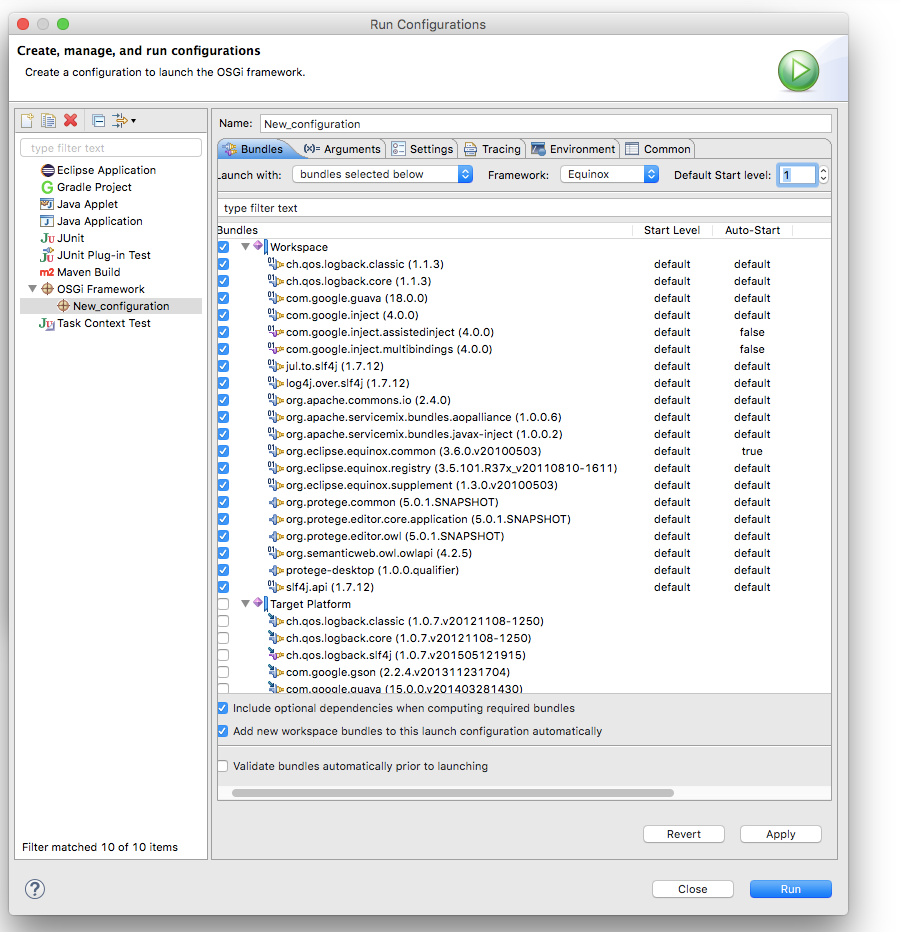
Task: Focus the left type filter text field
Action: (x=111, y=148)
